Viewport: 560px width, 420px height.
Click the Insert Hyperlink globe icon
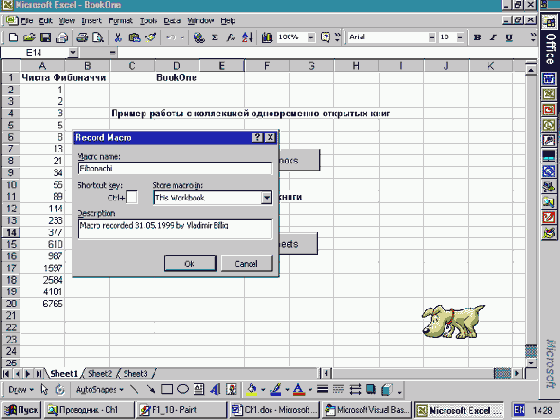199,37
